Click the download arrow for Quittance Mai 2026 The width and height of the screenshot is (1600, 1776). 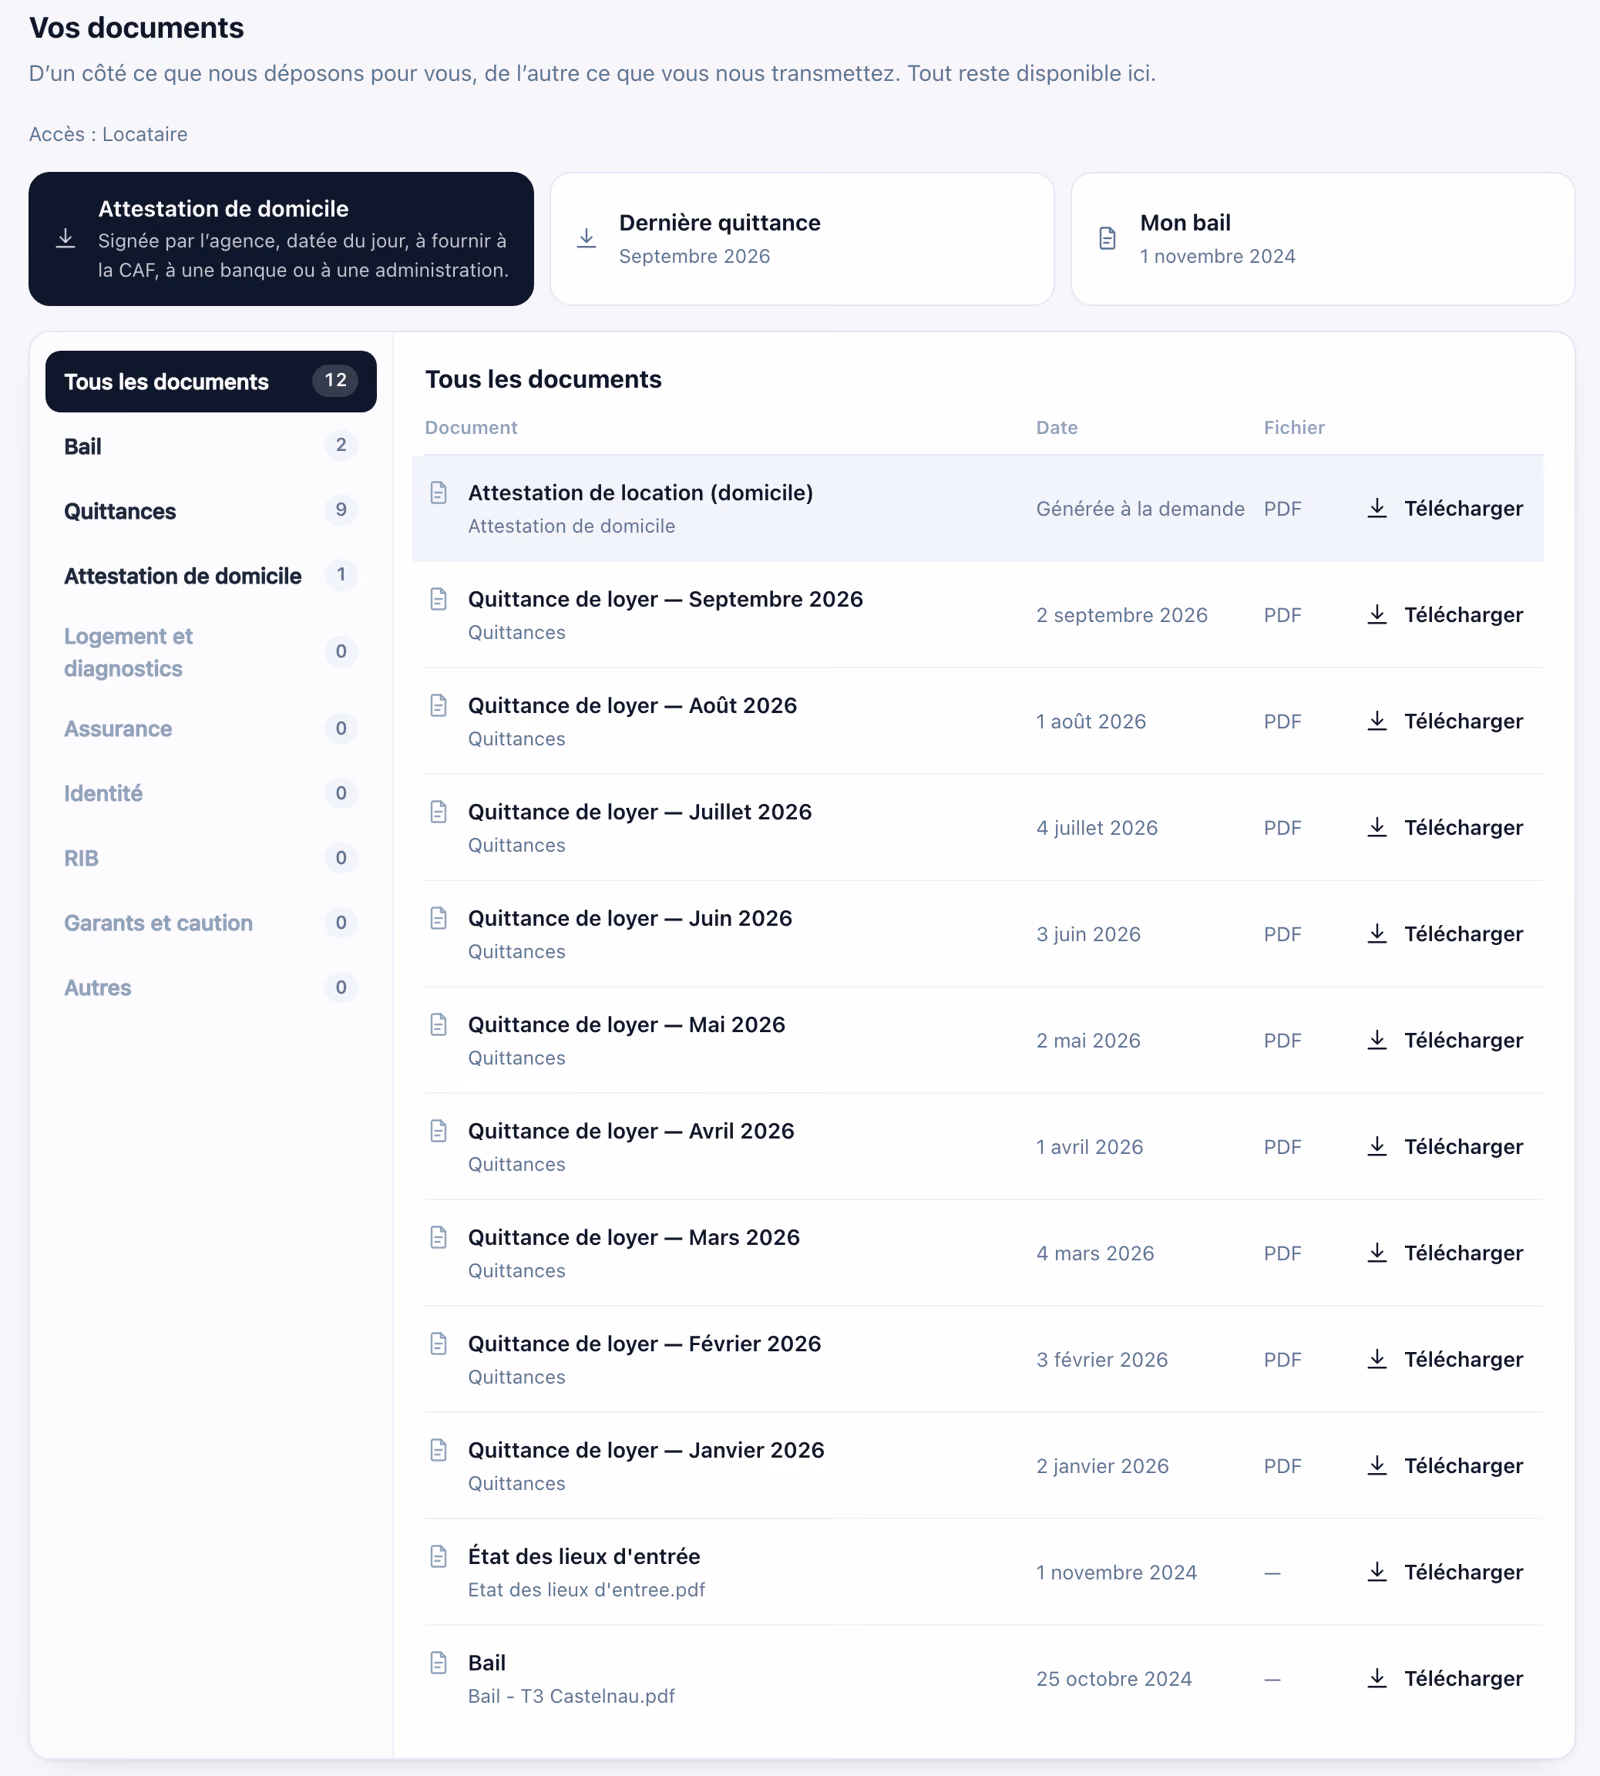pos(1377,1041)
